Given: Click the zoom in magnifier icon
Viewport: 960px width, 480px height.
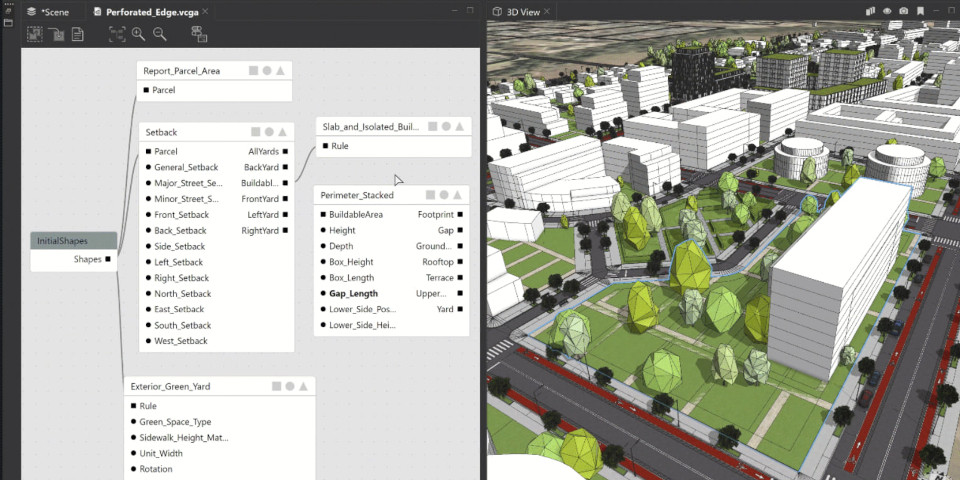Looking at the screenshot, I should coord(138,34).
